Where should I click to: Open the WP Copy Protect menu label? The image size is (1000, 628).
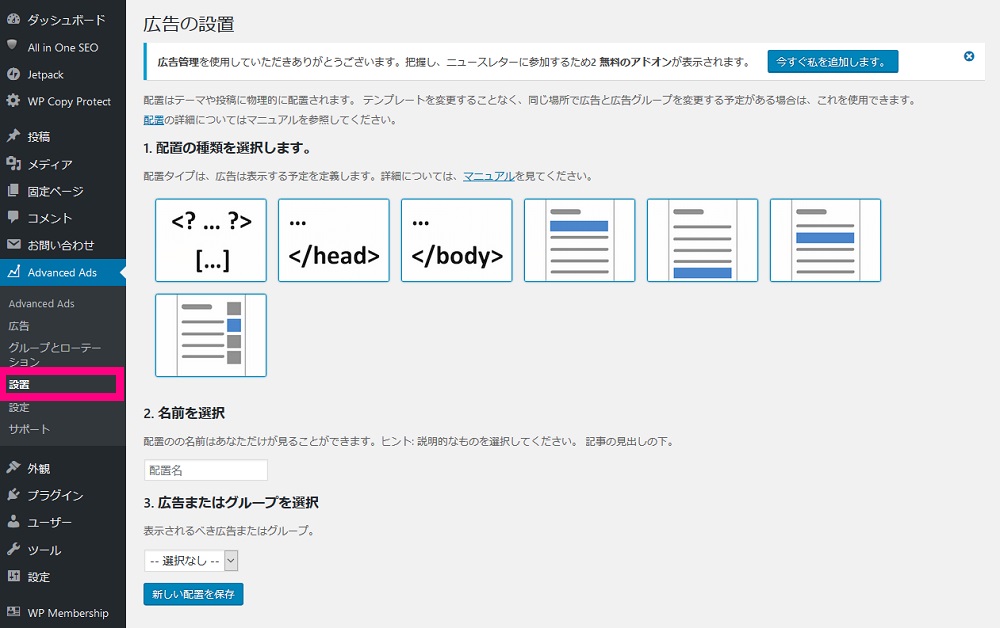tap(69, 101)
